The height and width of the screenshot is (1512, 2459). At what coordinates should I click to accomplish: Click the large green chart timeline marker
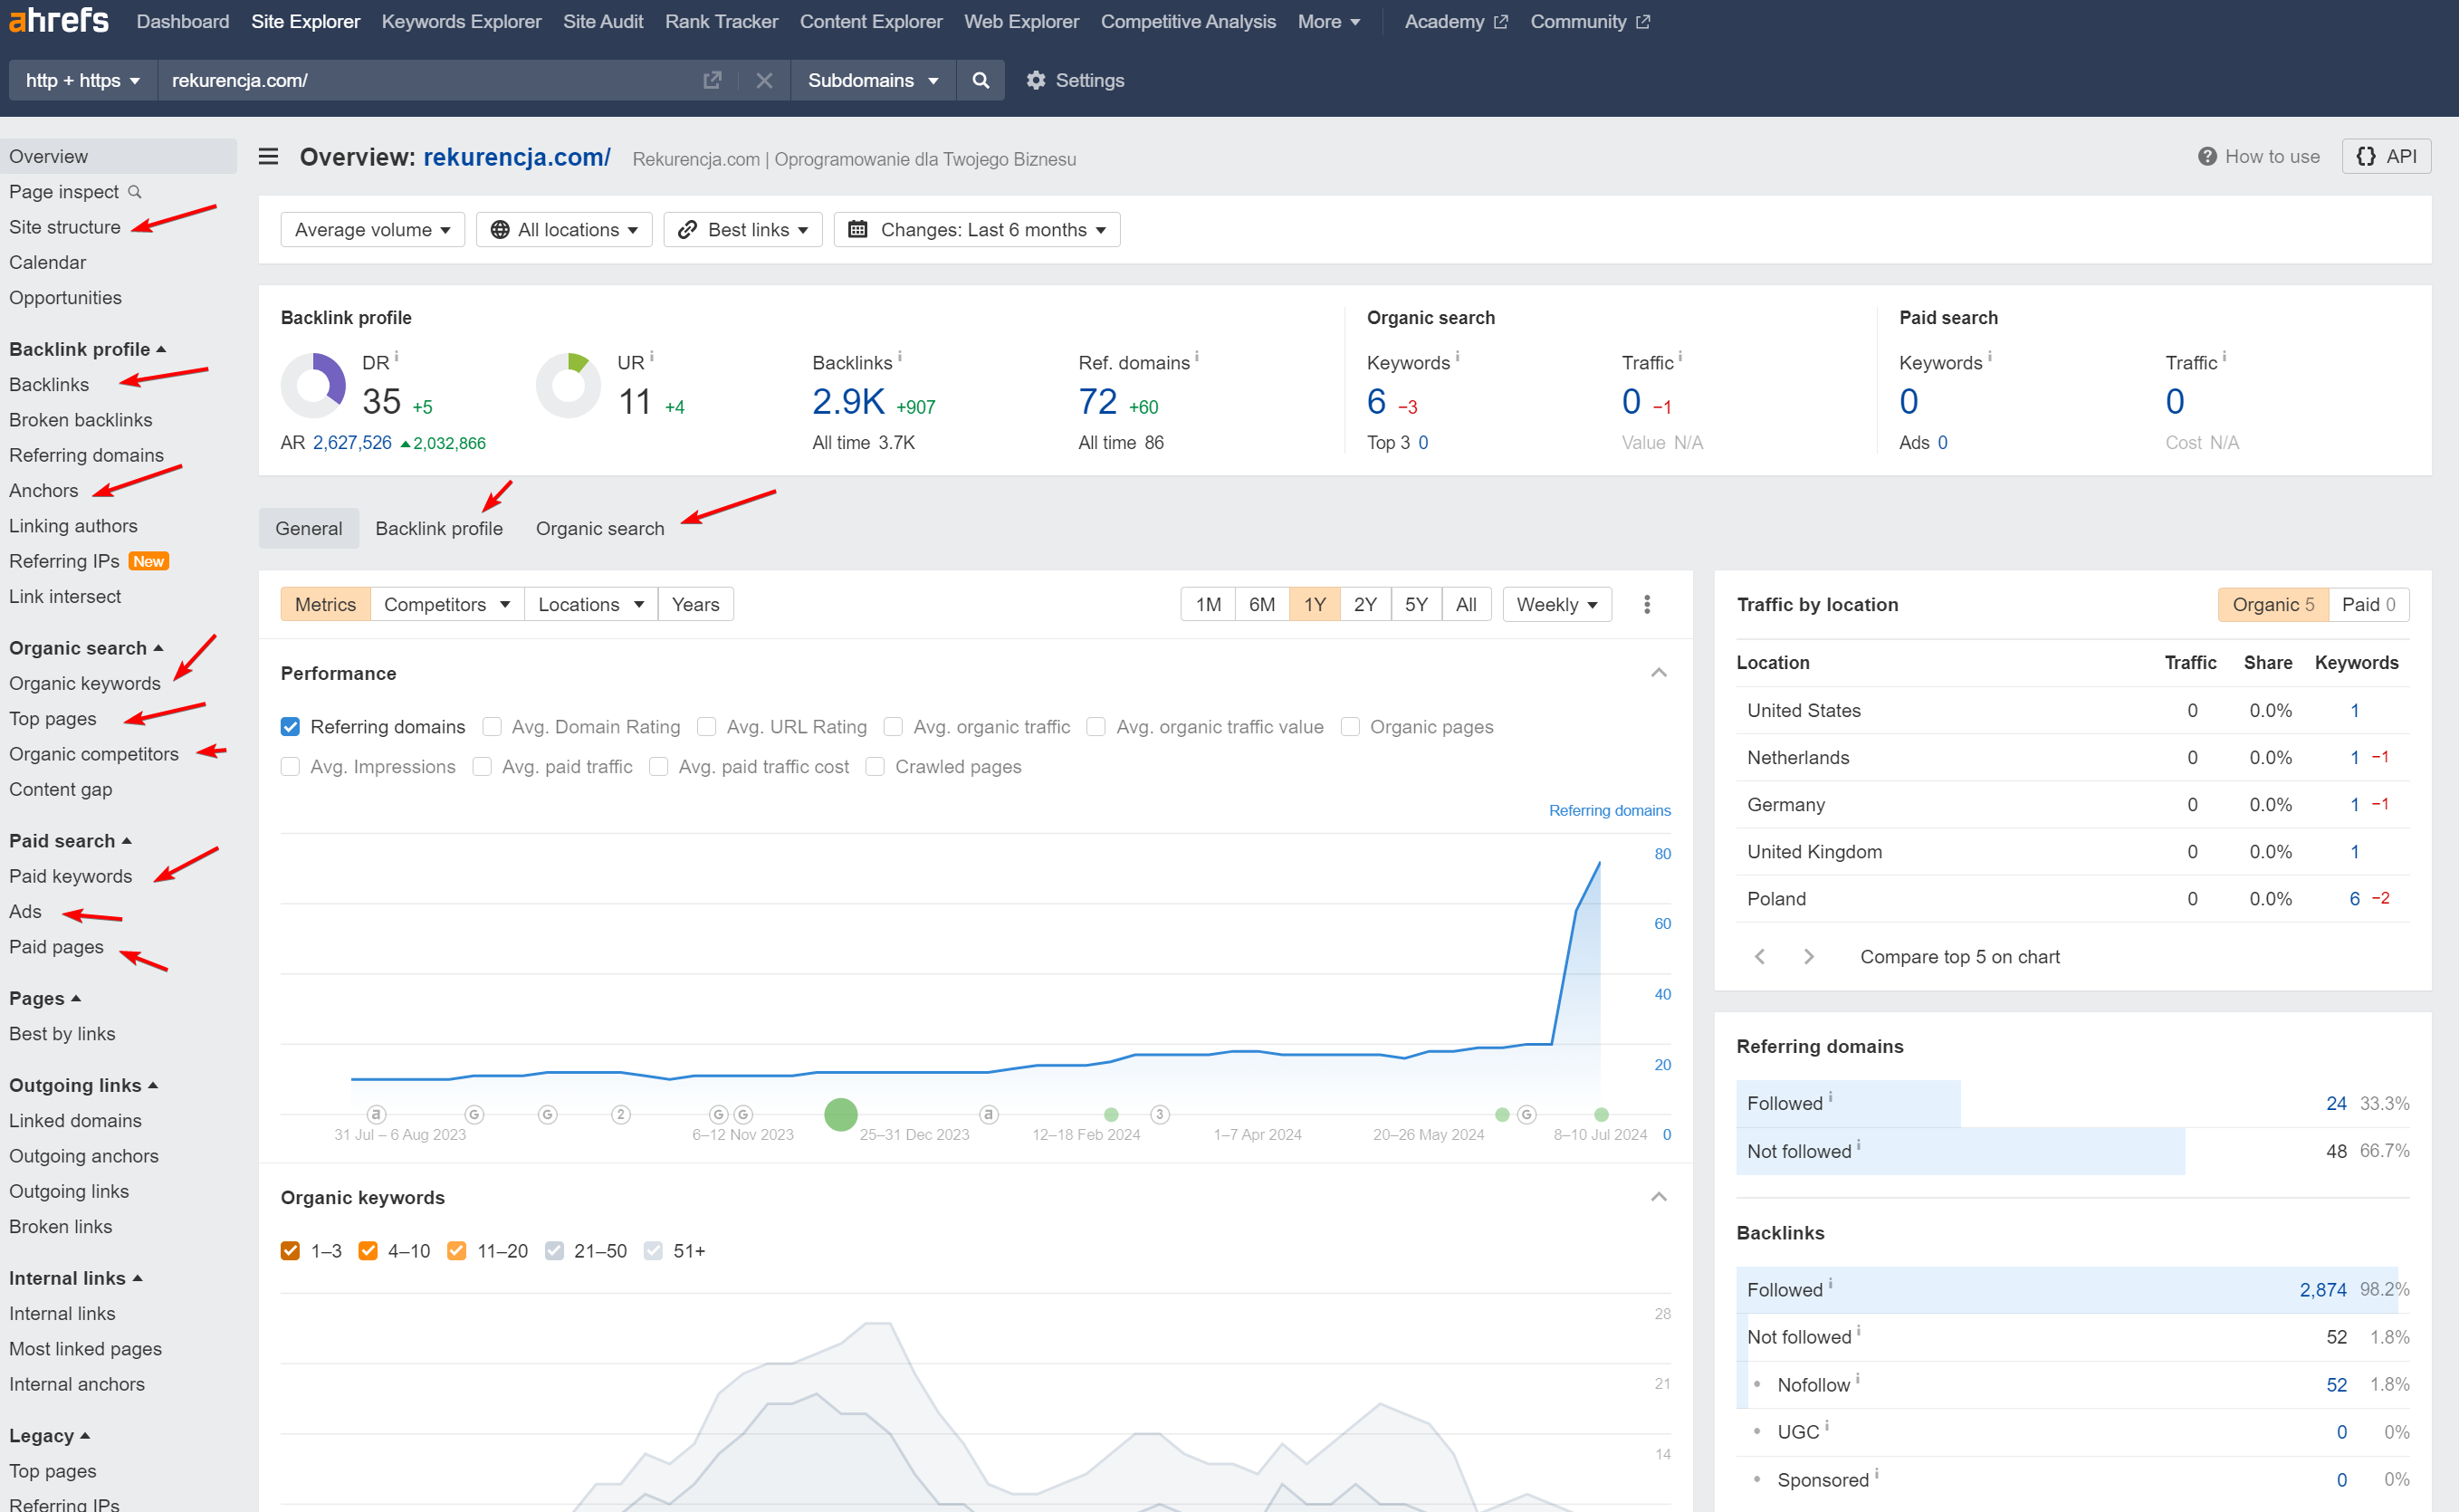point(841,1114)
